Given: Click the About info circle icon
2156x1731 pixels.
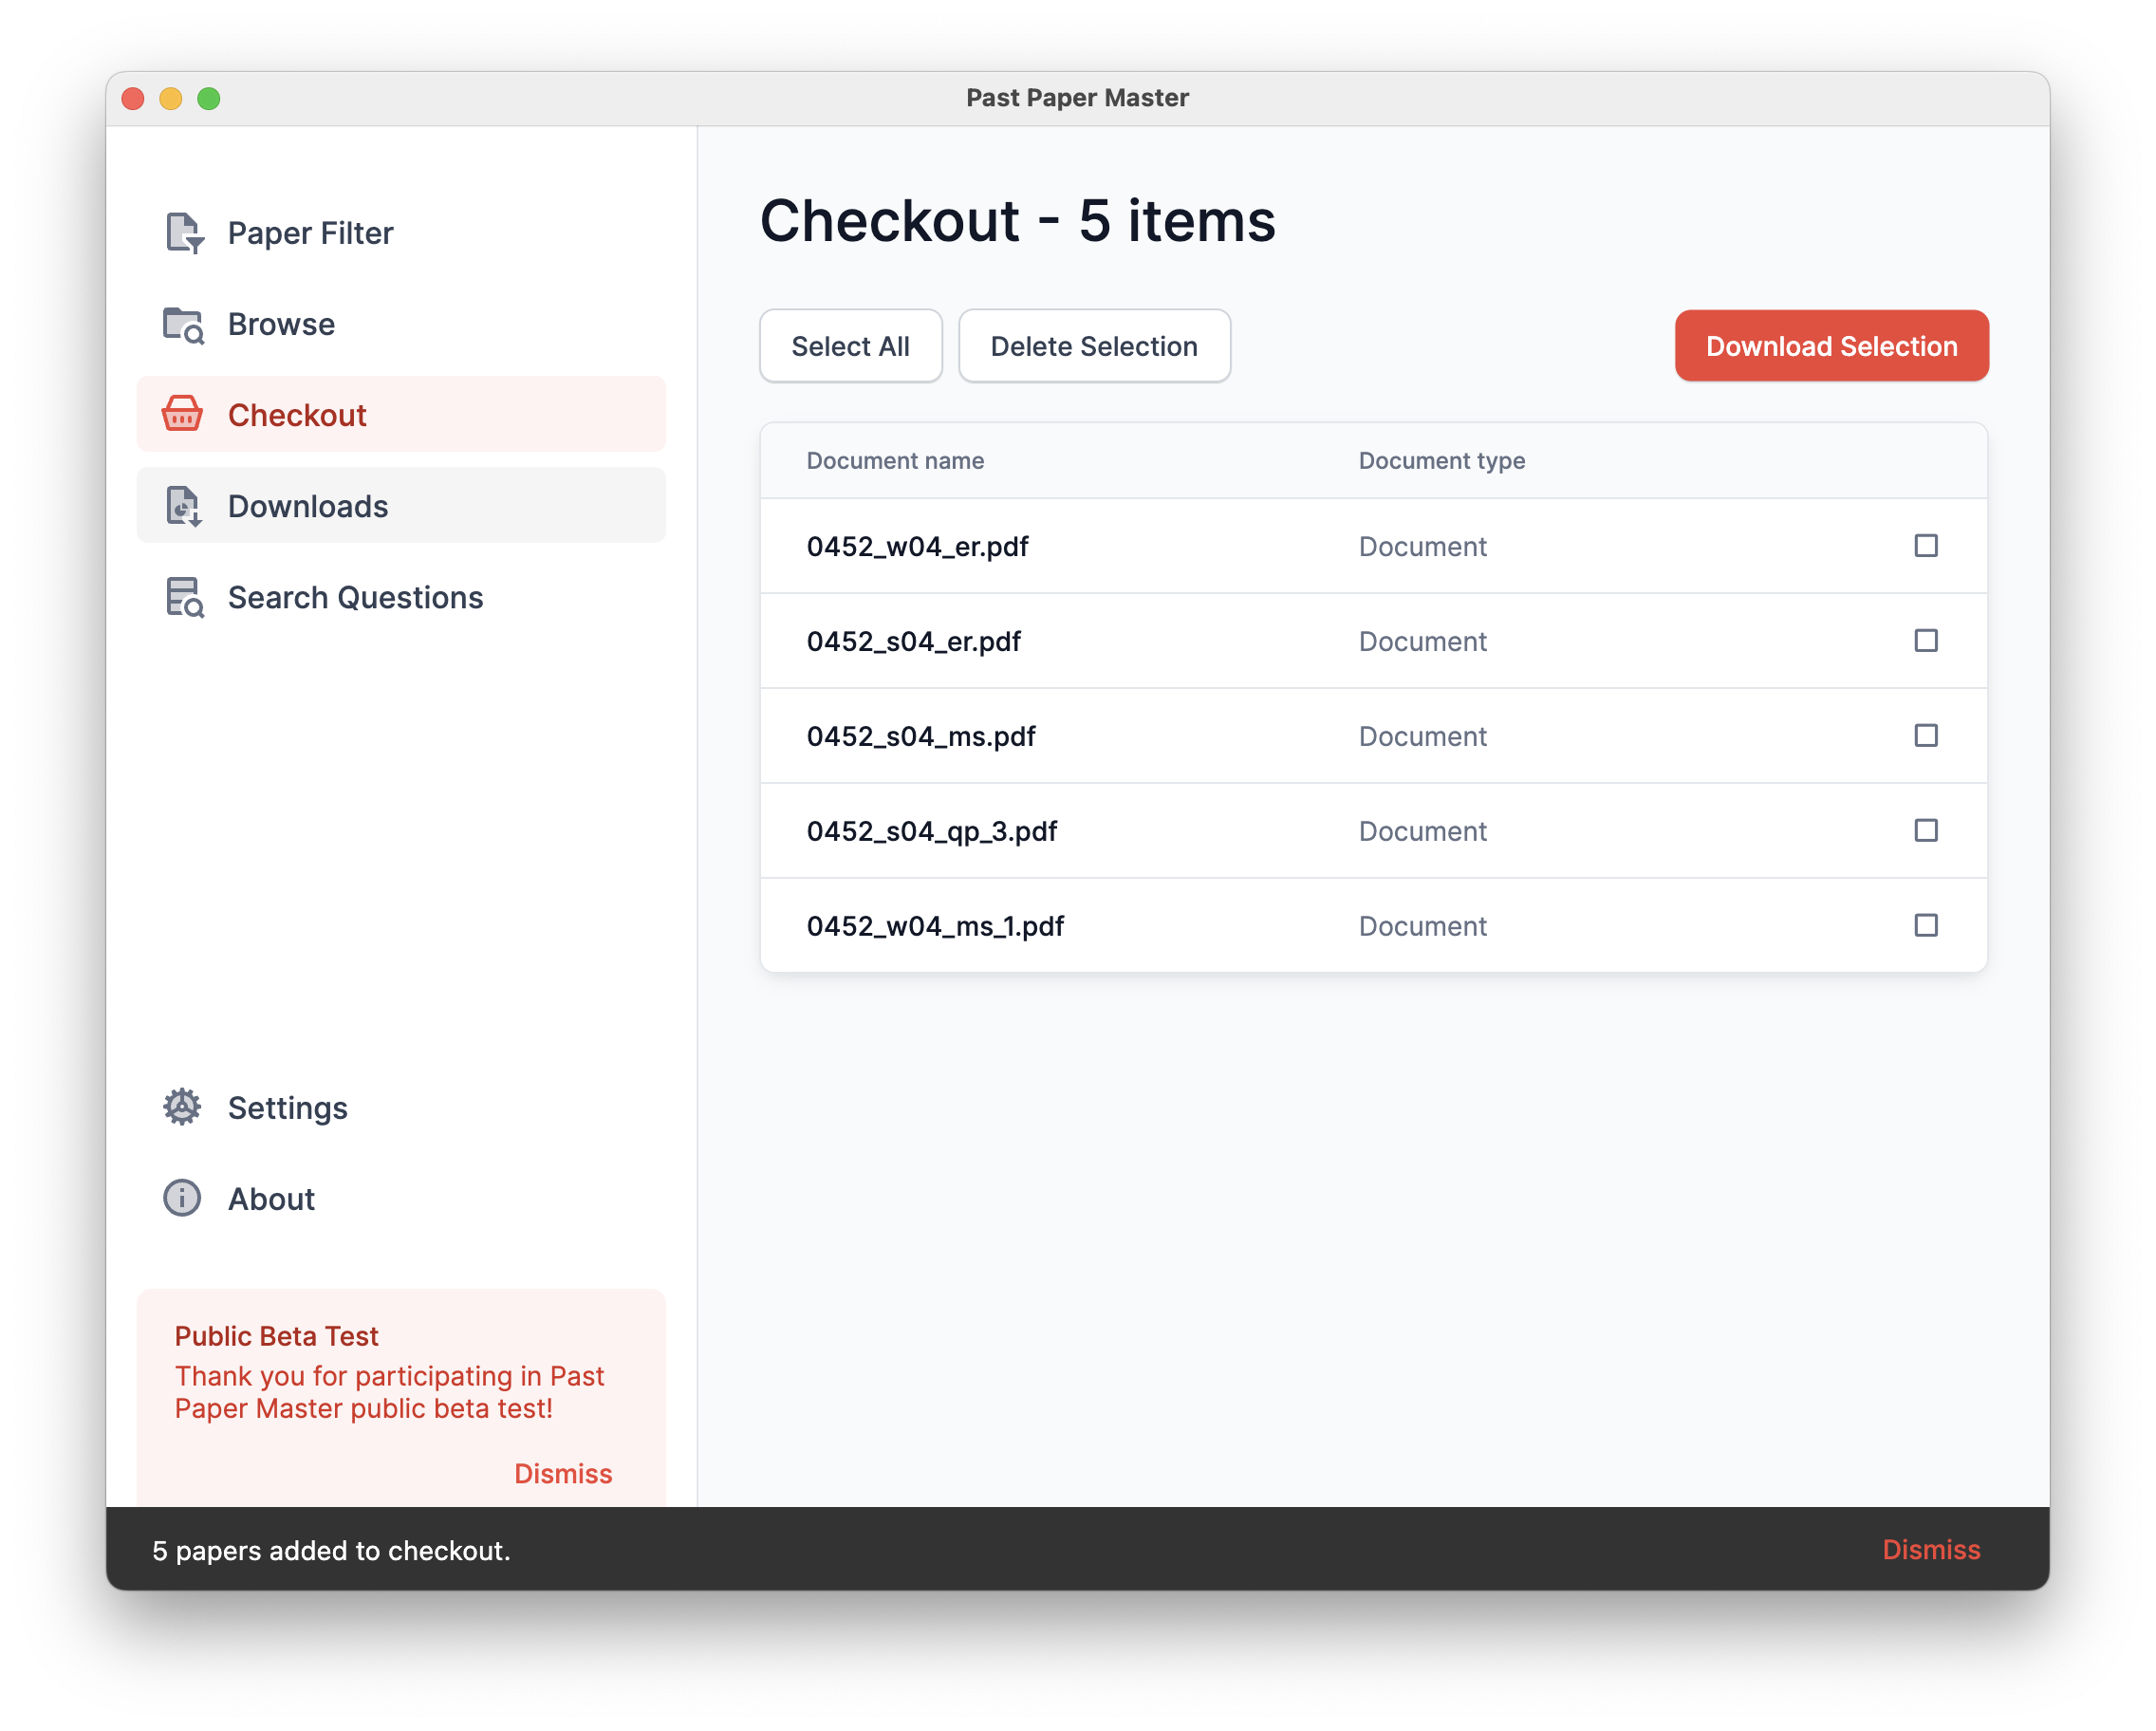Looking at the screenshot, I should point(182,1198).
